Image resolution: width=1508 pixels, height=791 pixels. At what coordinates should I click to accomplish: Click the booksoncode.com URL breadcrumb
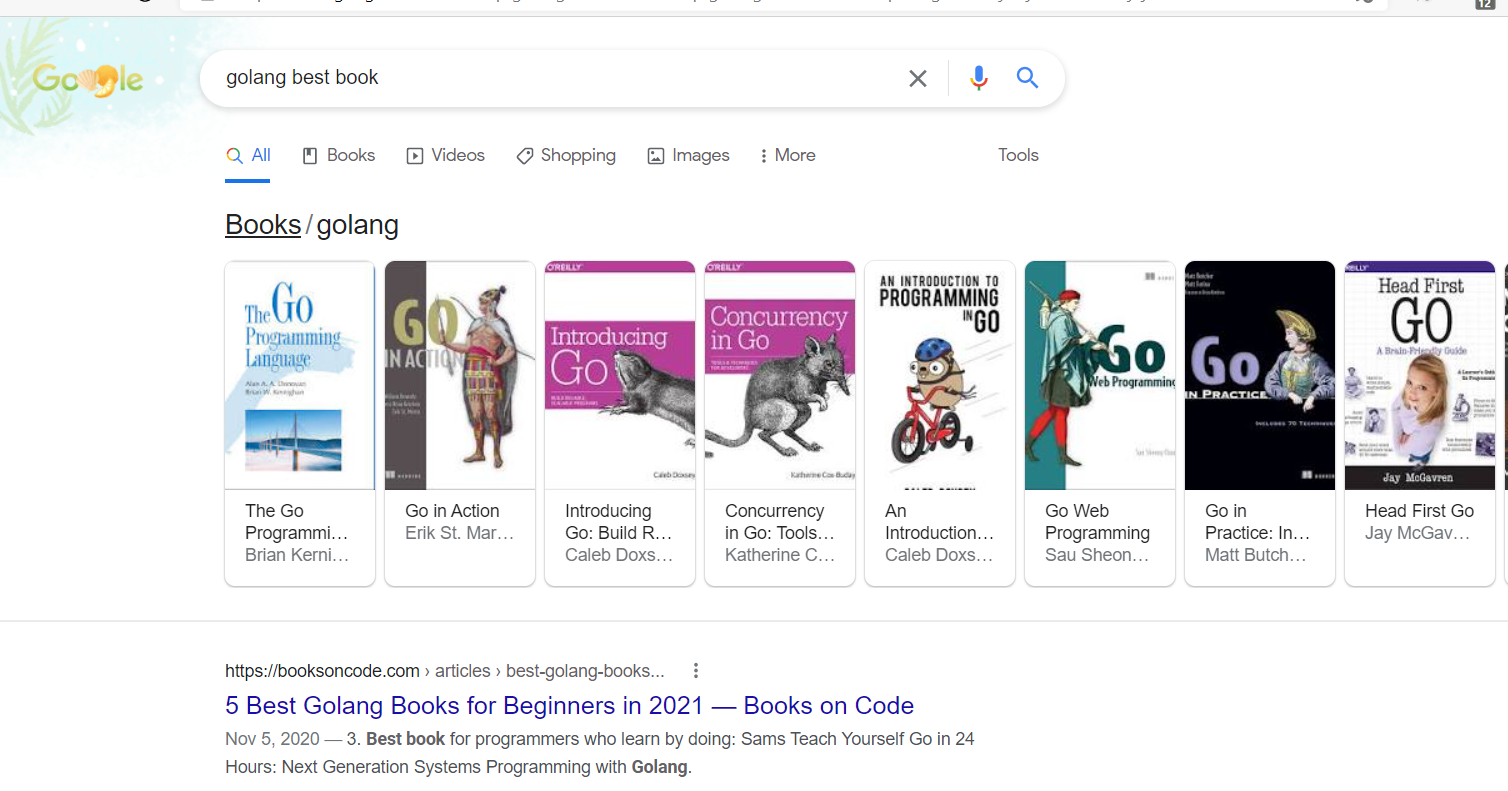click(x=445, y=671)
